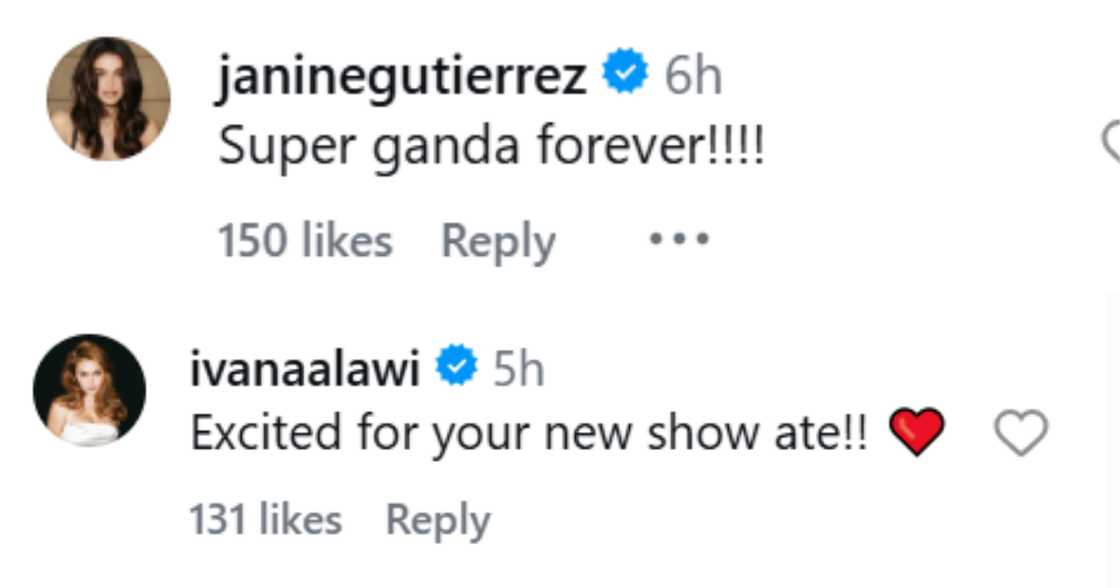Click janinegutierrez's verified badge icon

click(x=625, y=70)
